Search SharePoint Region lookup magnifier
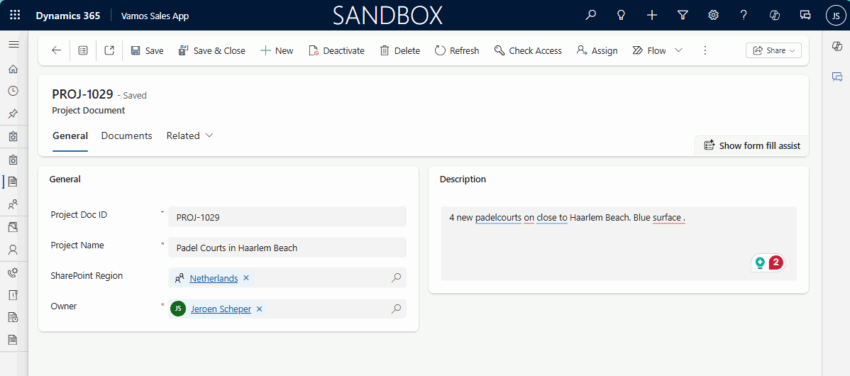 [396, 277]
